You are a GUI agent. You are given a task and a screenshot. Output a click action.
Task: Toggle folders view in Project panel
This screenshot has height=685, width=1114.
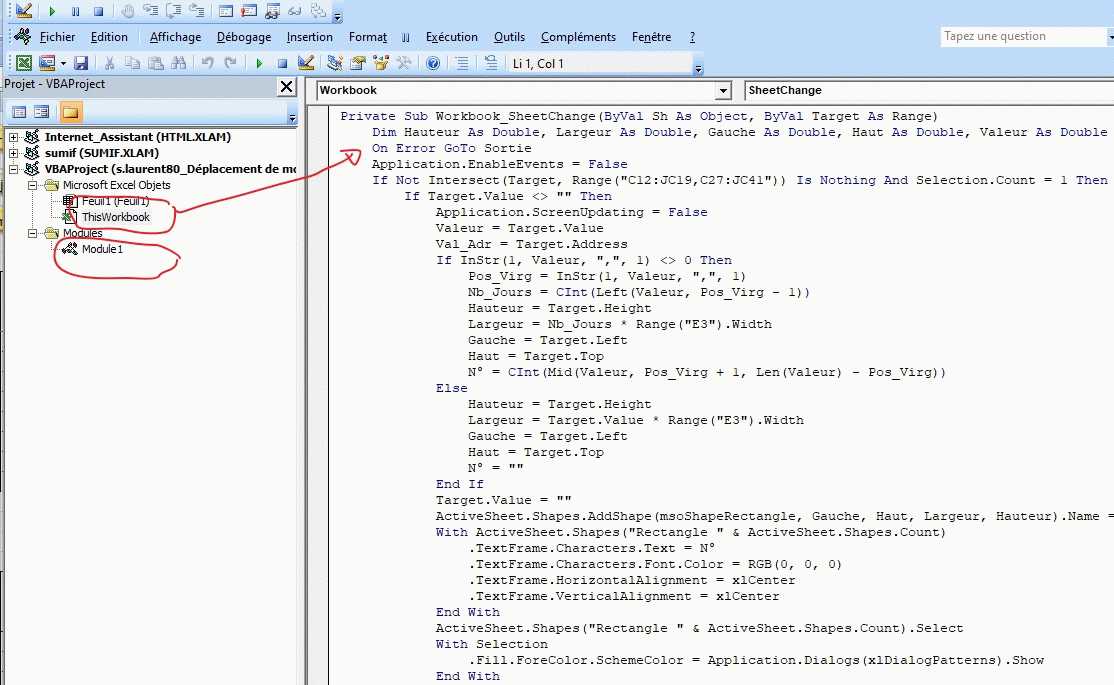point(70,112)
